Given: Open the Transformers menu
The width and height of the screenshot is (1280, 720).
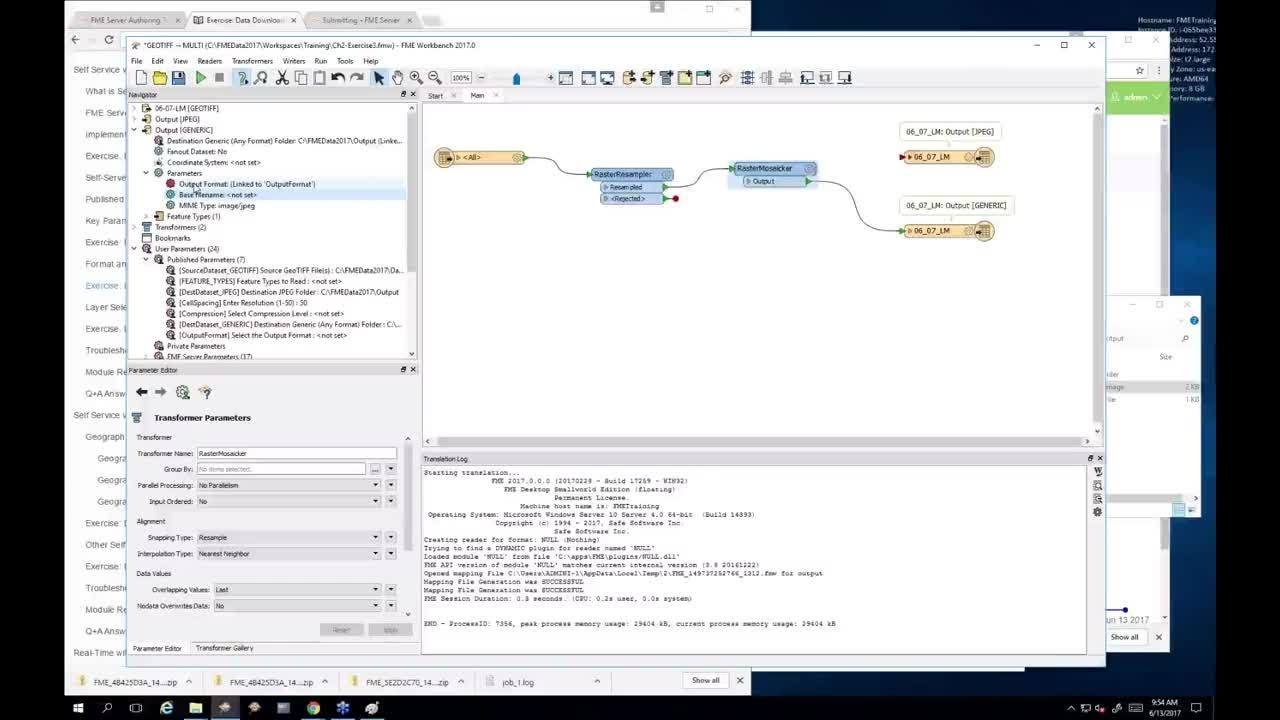Looking at the screenshot, I should pos(252,61).
